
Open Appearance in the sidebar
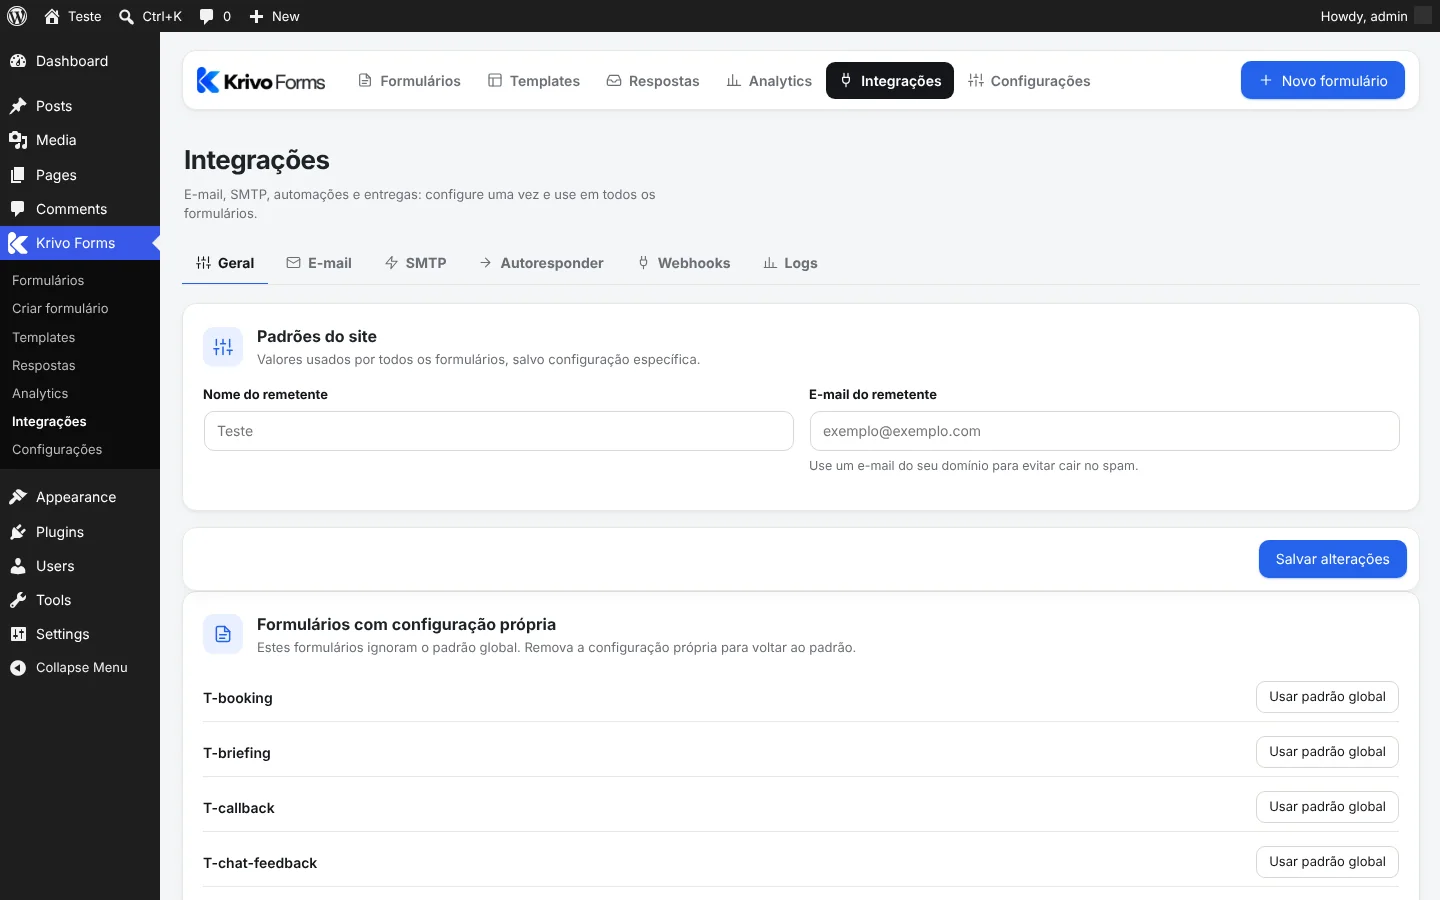[x=80, y=497]
